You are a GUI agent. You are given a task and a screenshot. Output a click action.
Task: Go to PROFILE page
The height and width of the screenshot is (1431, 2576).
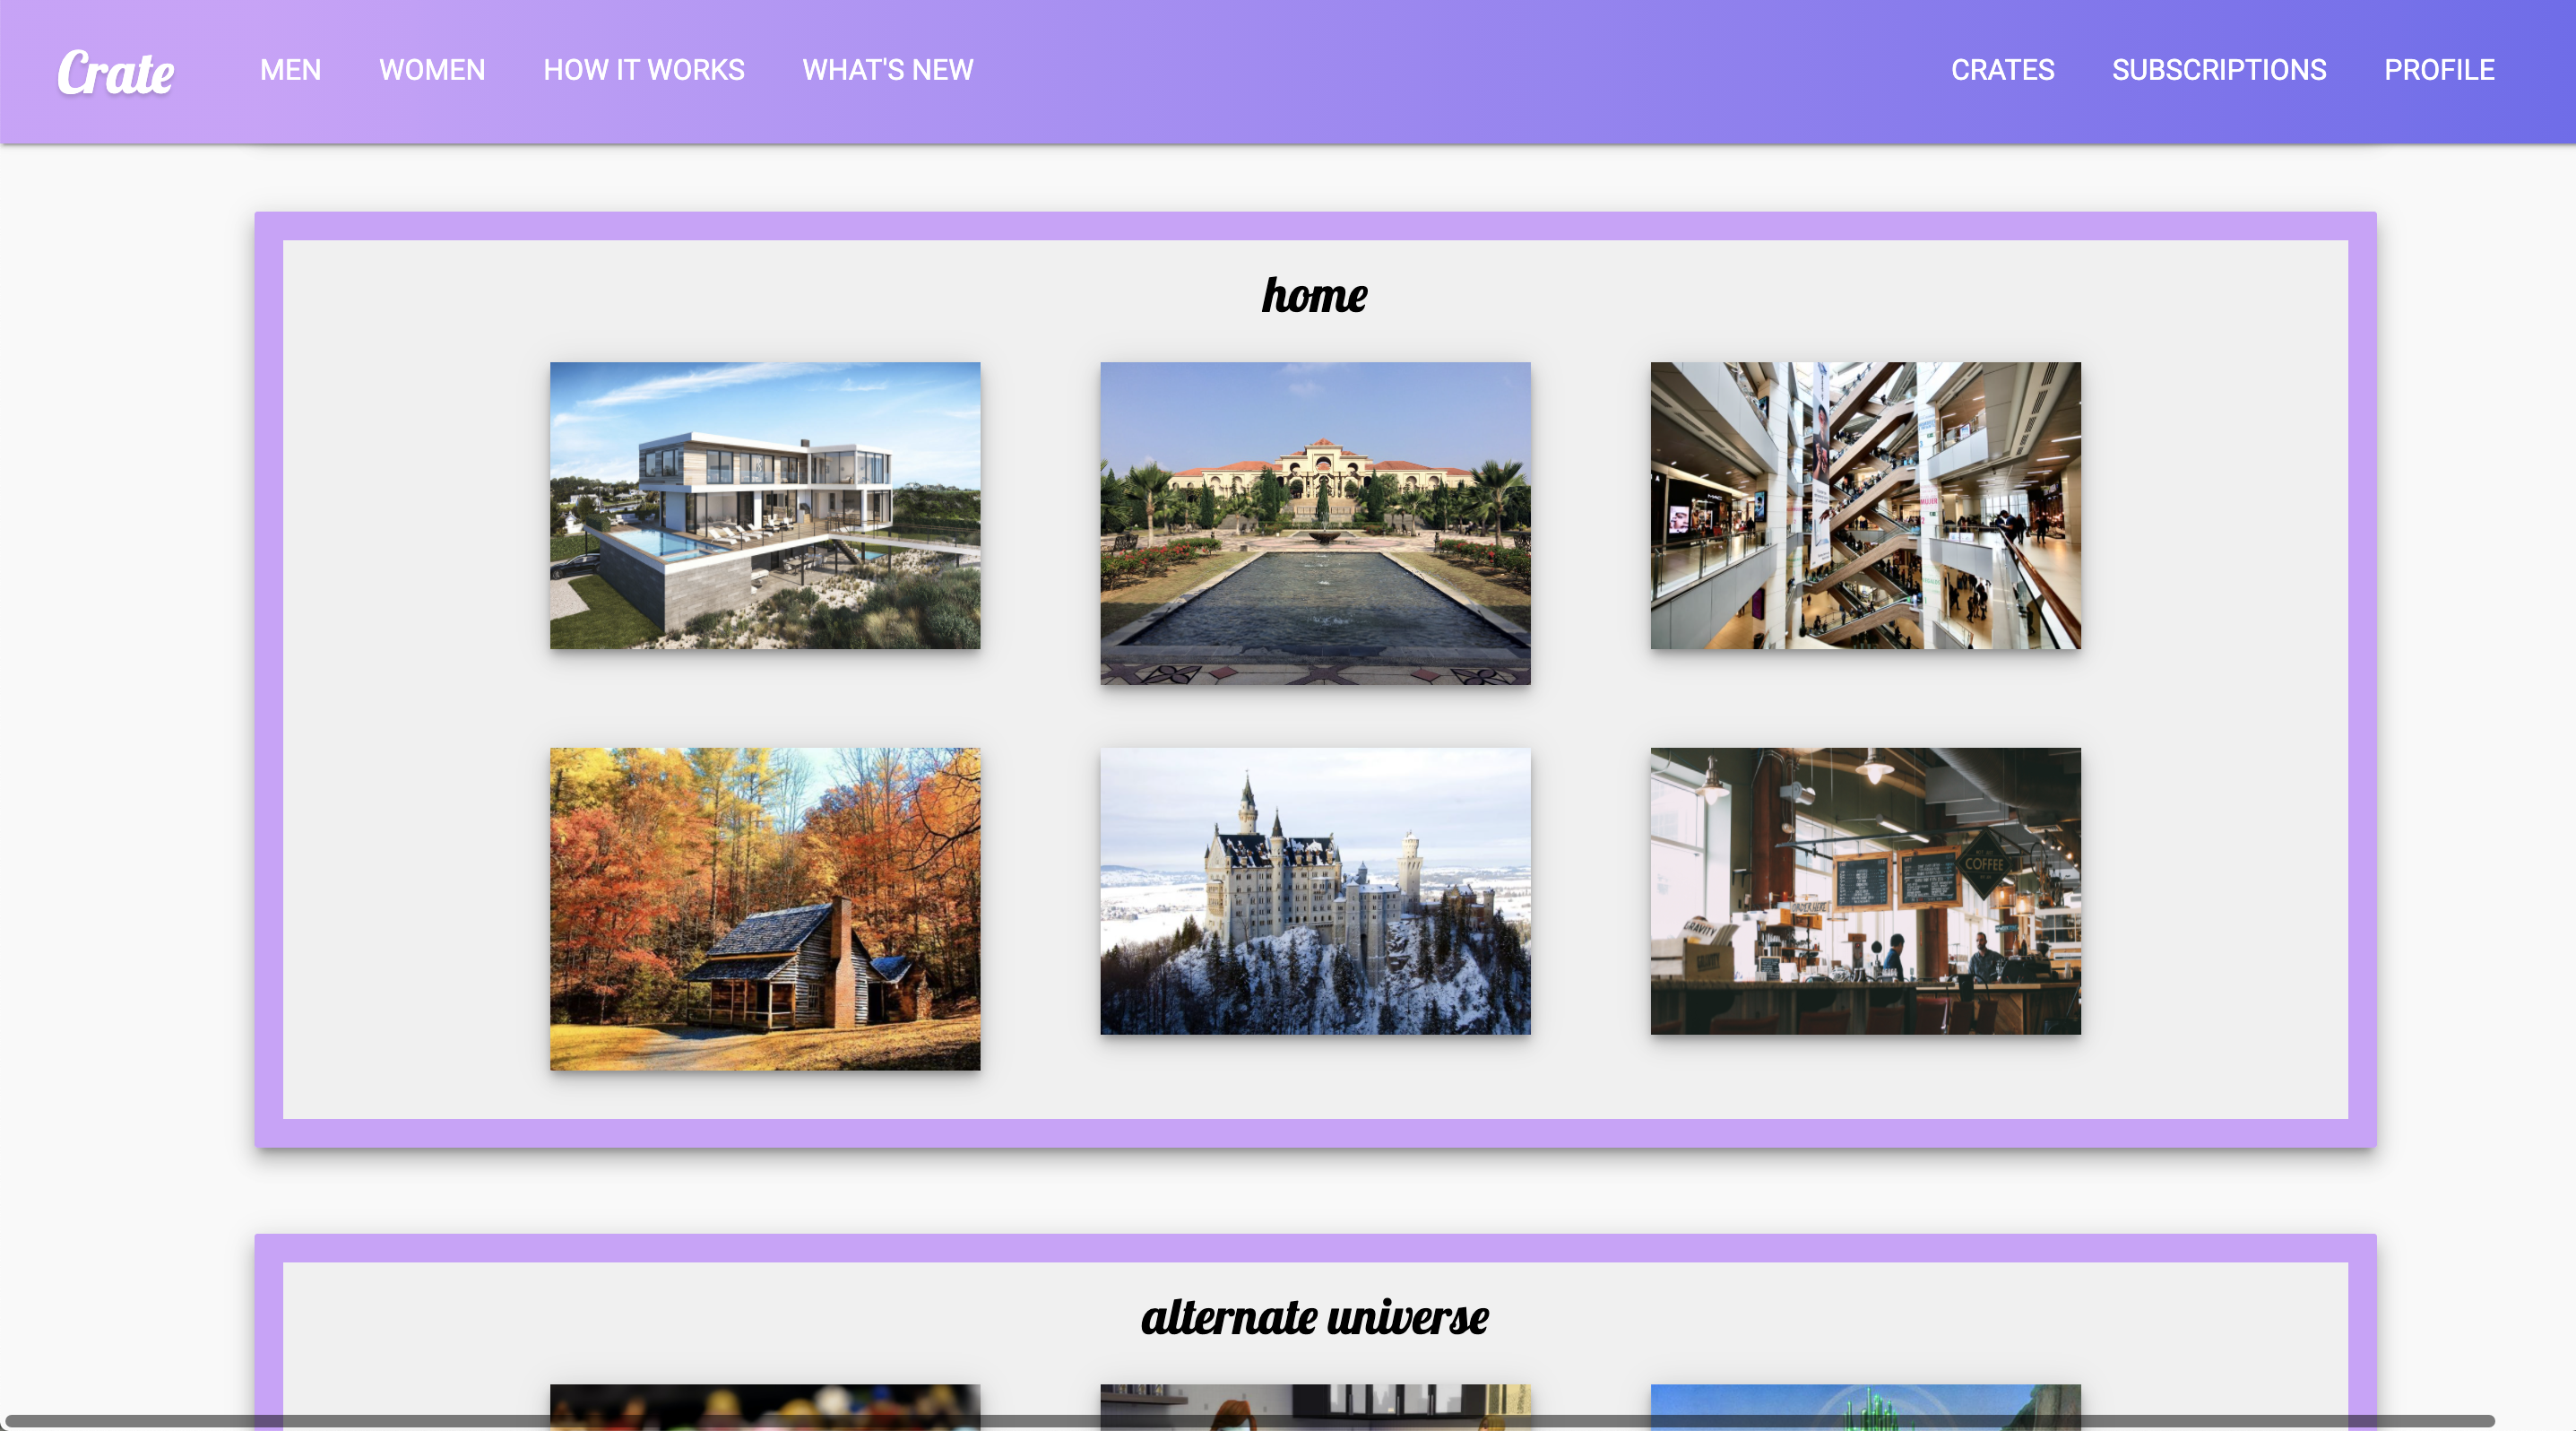(2439, 70)
